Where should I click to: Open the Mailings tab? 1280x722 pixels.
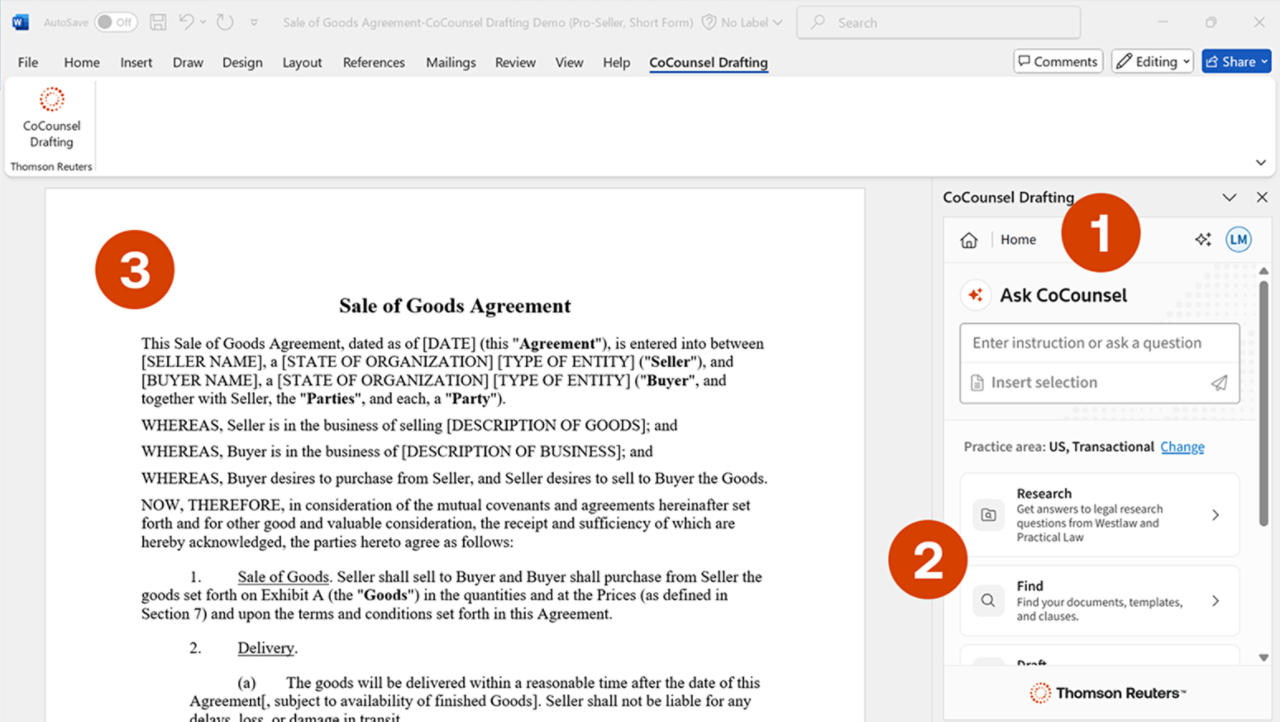(451, 62)
